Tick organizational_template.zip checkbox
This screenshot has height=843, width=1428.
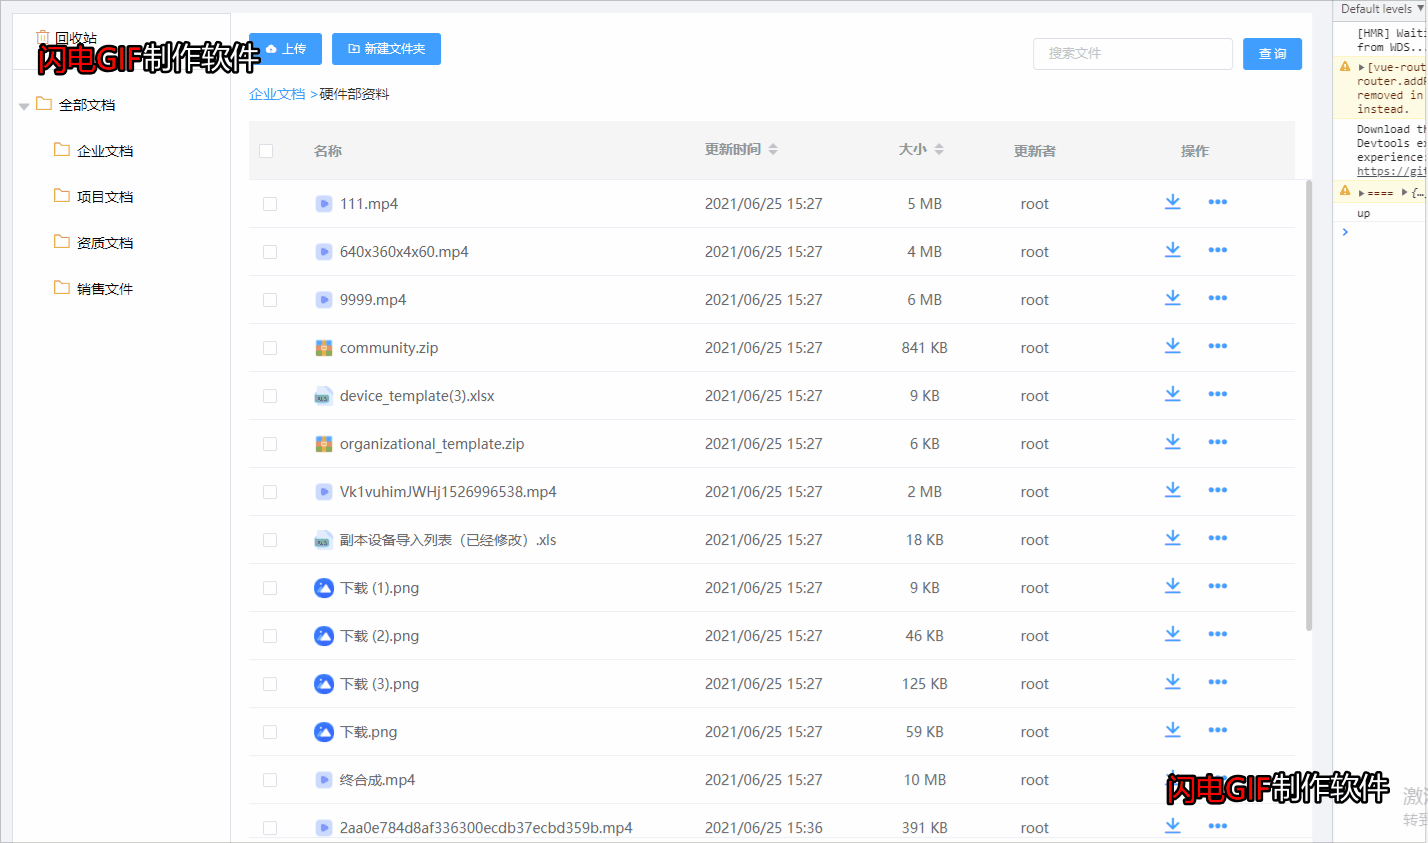tap(270, 444)
